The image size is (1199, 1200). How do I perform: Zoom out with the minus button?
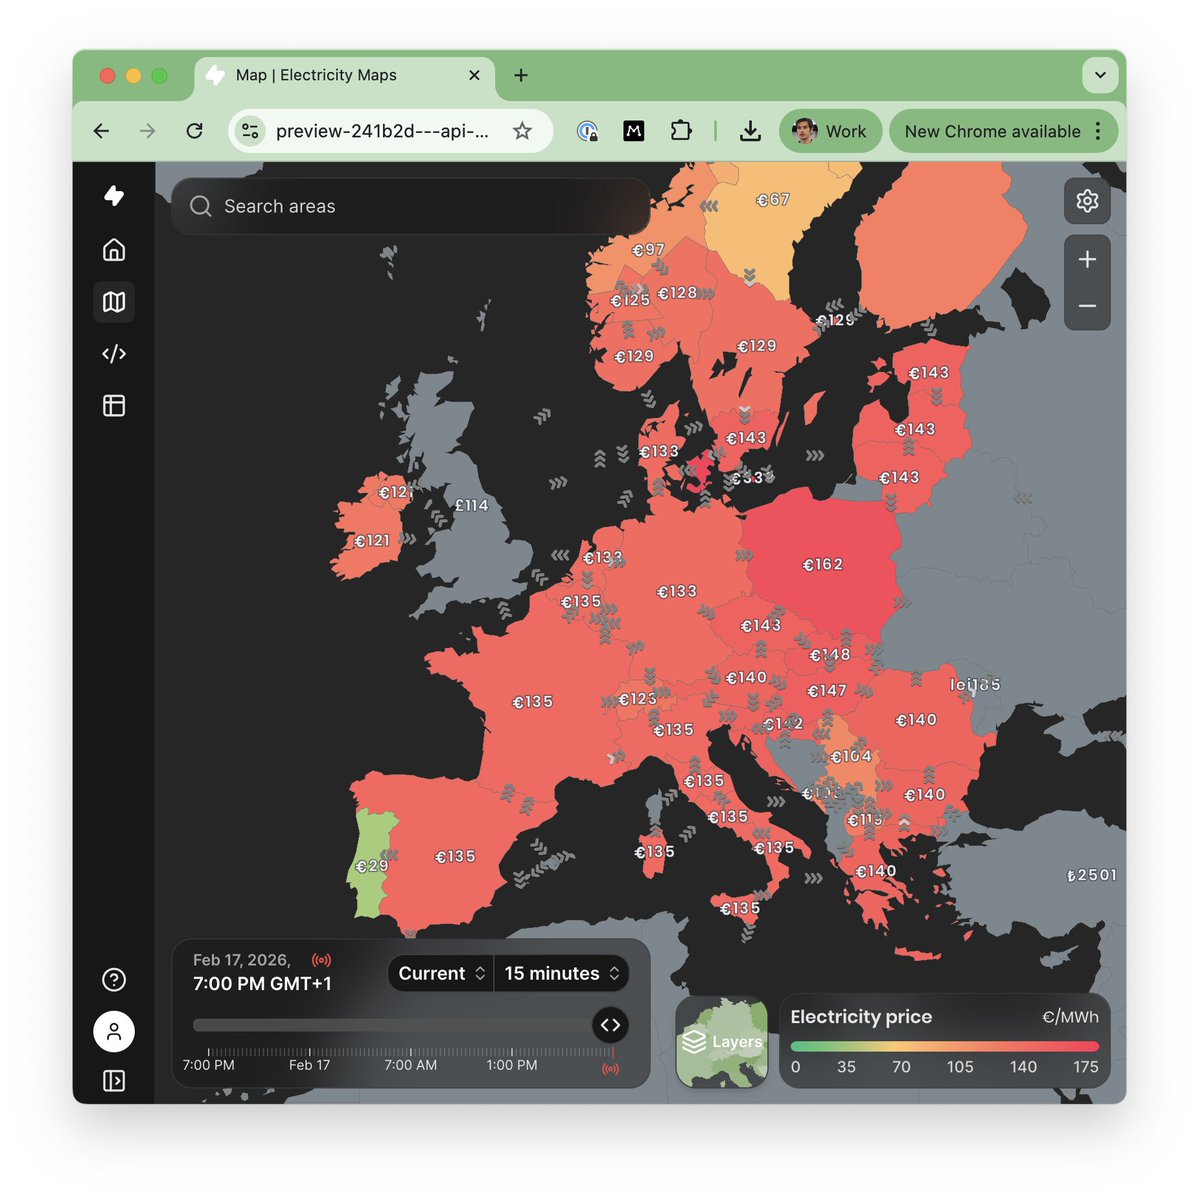1087,306
